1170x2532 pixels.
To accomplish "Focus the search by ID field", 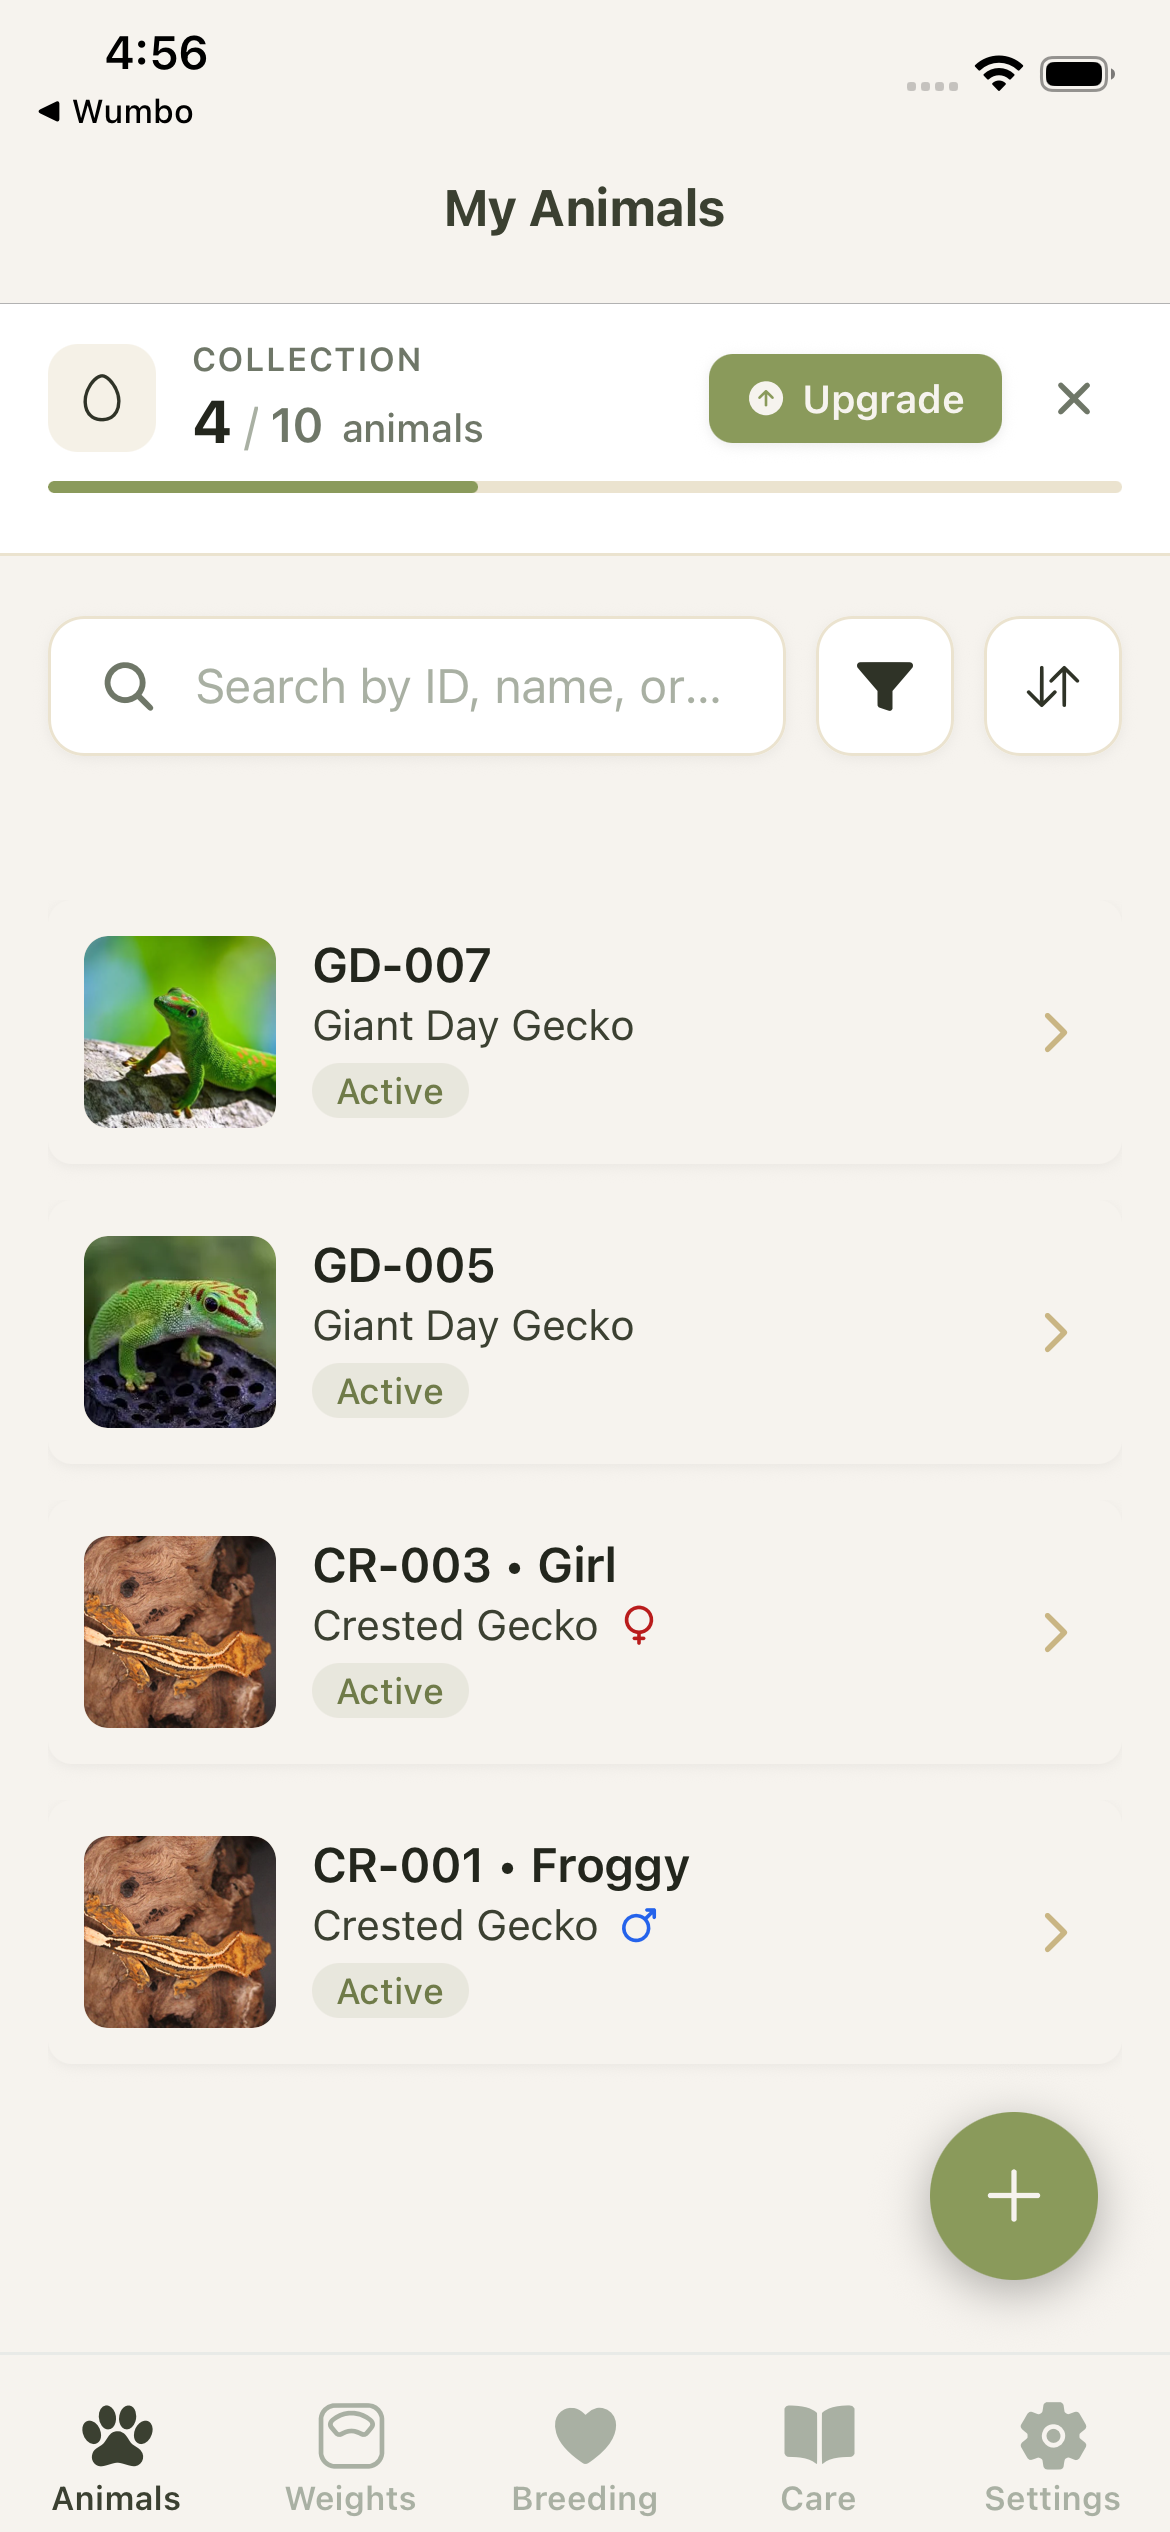I will point(458,687).
